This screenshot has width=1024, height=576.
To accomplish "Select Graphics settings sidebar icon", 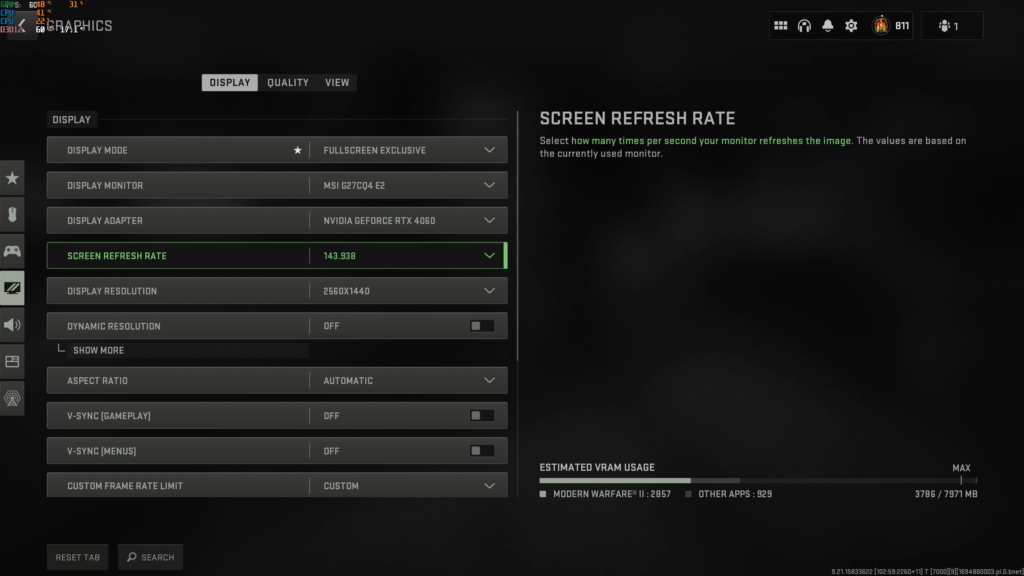I will click(12, 288).
